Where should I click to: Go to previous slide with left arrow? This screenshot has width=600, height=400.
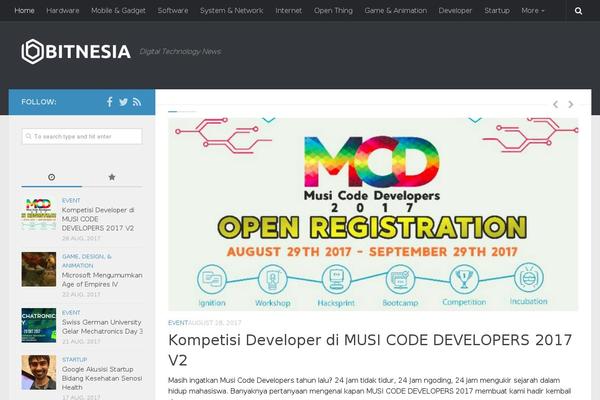(556, 104)
